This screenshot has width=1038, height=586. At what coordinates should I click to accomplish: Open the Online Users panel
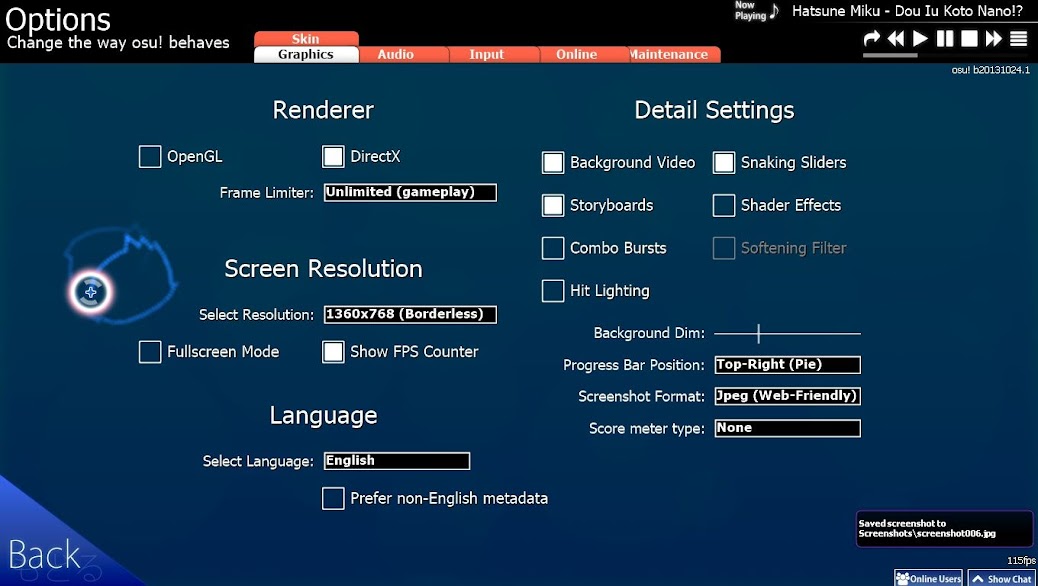[x=928, y=578]
